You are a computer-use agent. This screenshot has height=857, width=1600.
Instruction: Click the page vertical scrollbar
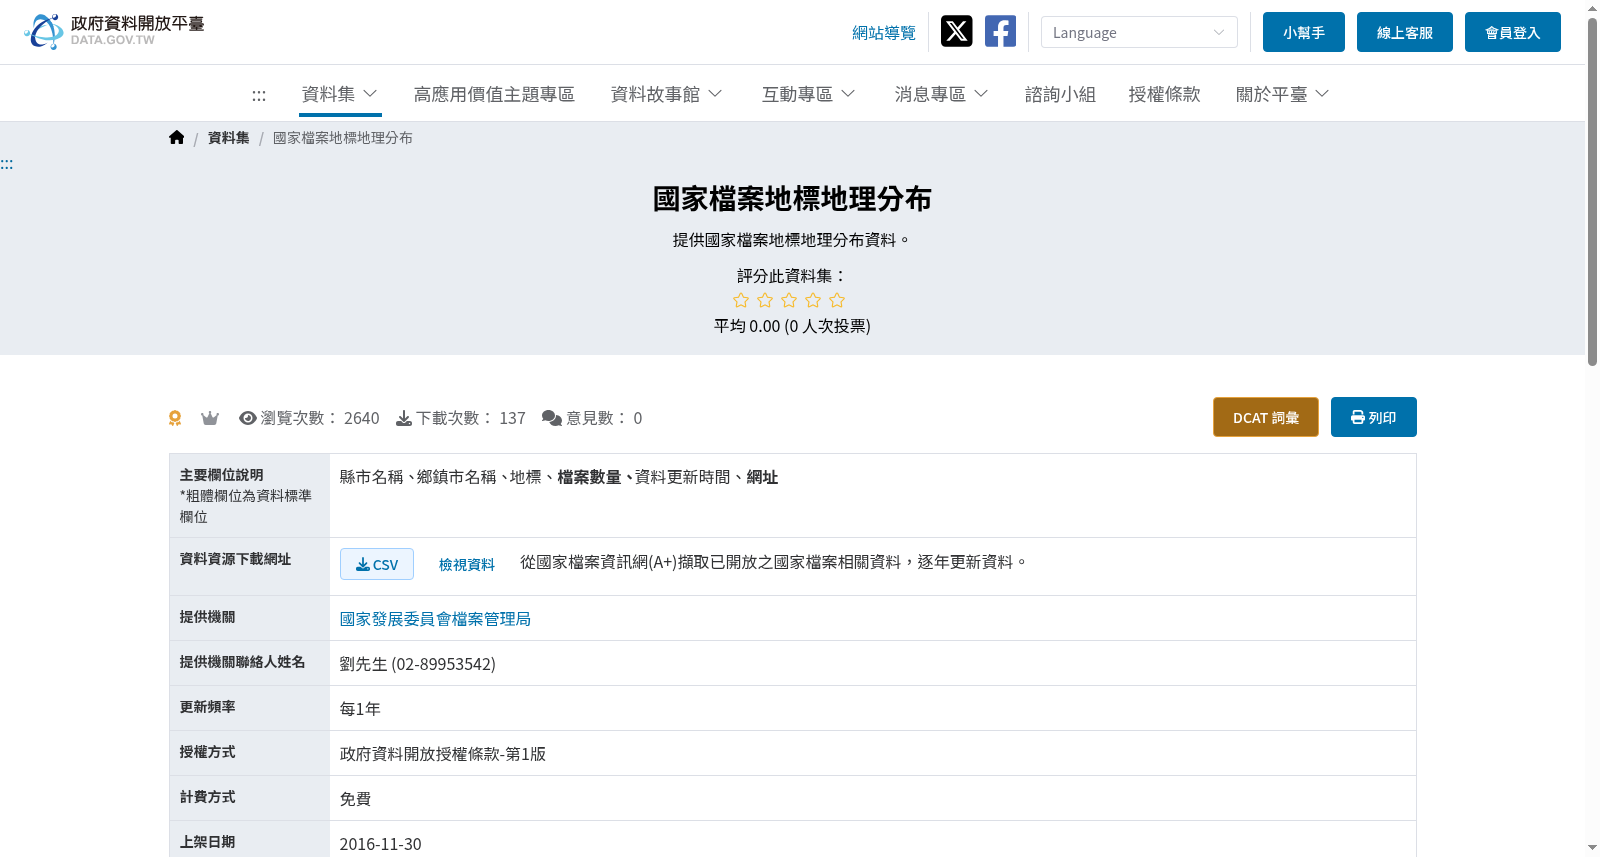(x=1592, y=190)
